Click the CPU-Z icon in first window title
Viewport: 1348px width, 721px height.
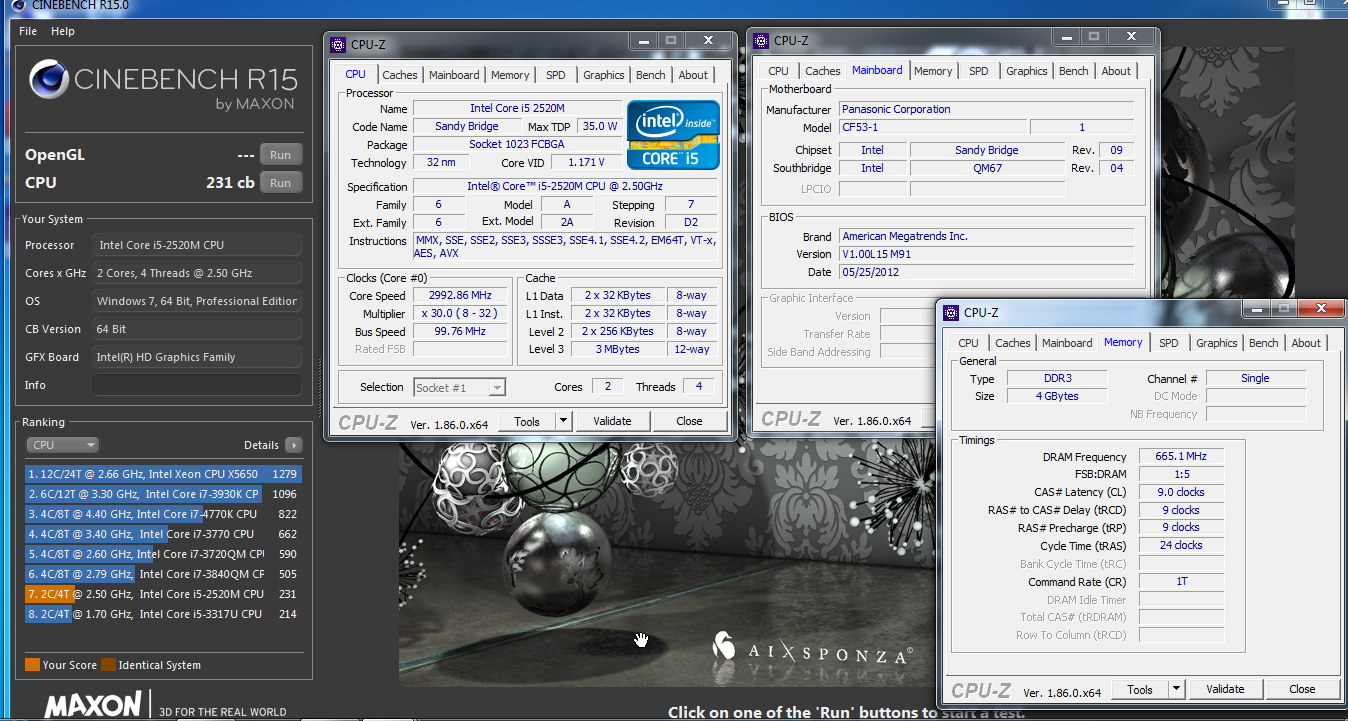pos(339,44)
